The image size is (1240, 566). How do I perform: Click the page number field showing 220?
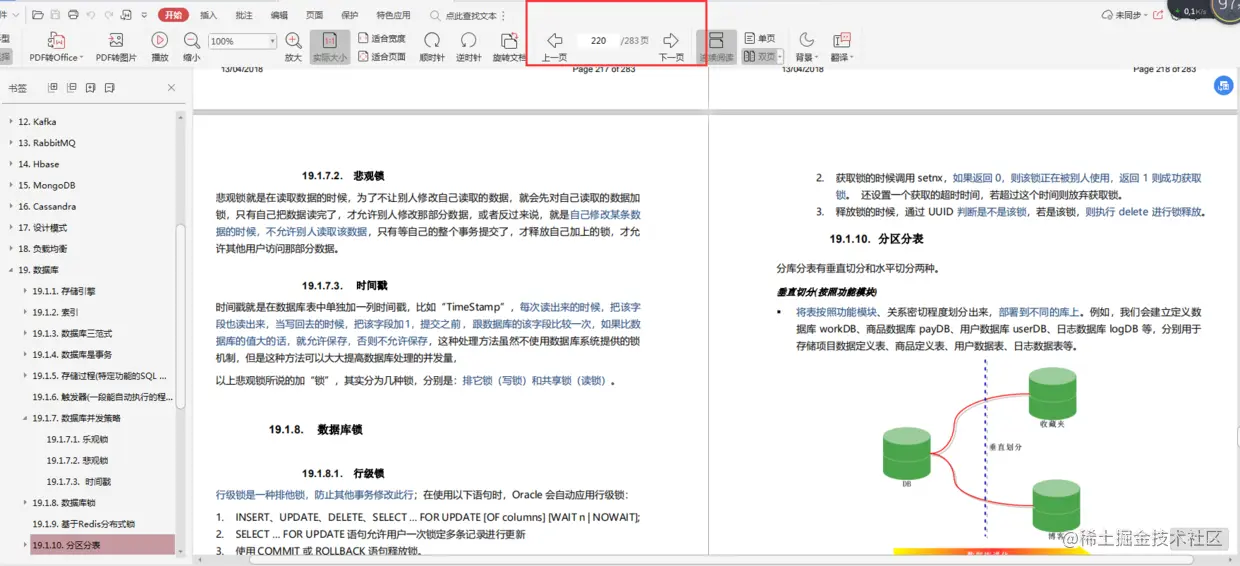pos(598,41)
